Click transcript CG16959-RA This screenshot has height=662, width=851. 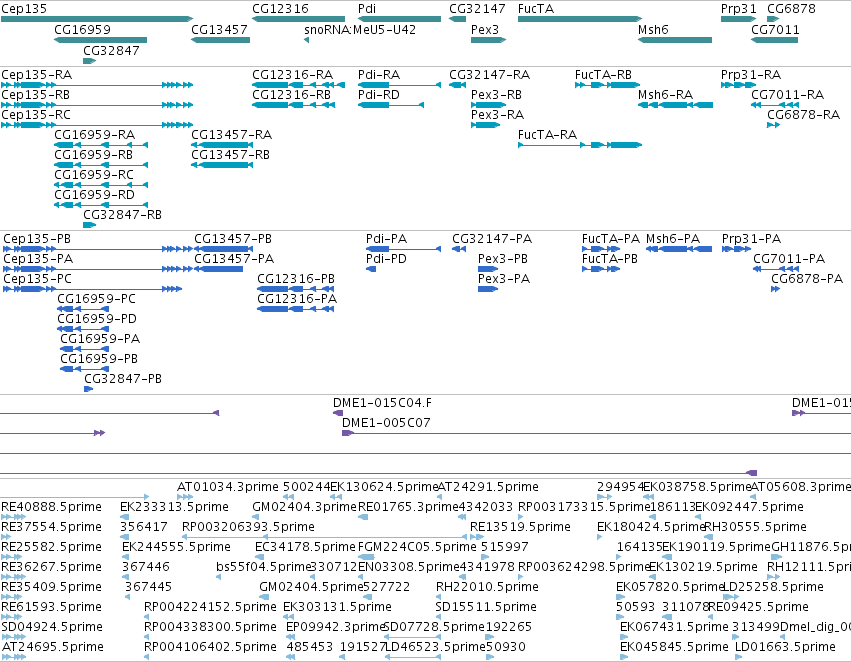[94, 135]
